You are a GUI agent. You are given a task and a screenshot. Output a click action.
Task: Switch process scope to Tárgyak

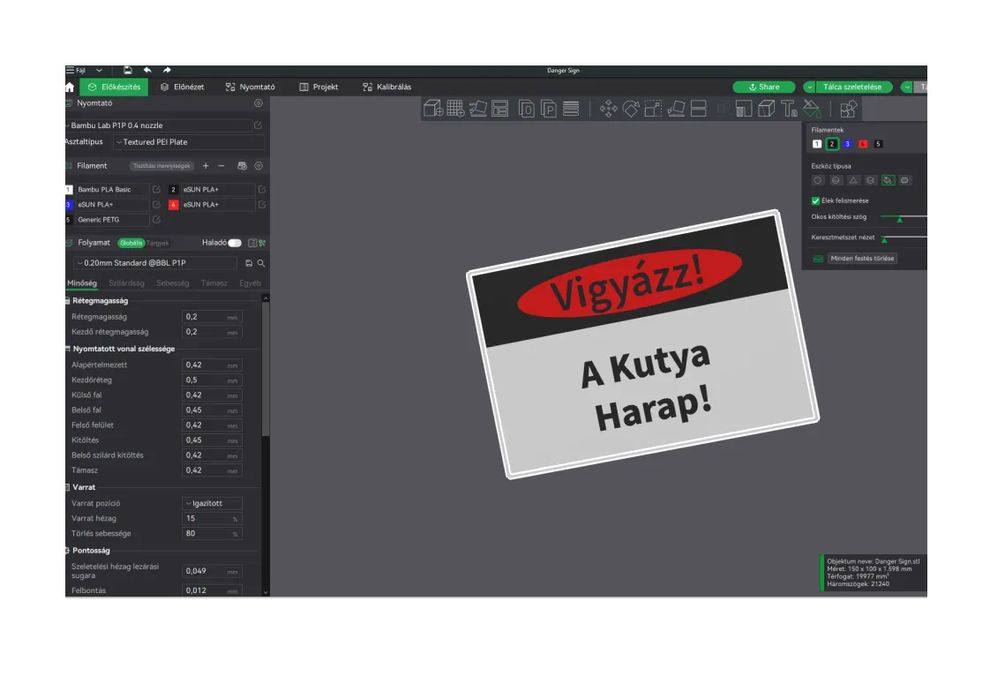(x=158, y=243)
